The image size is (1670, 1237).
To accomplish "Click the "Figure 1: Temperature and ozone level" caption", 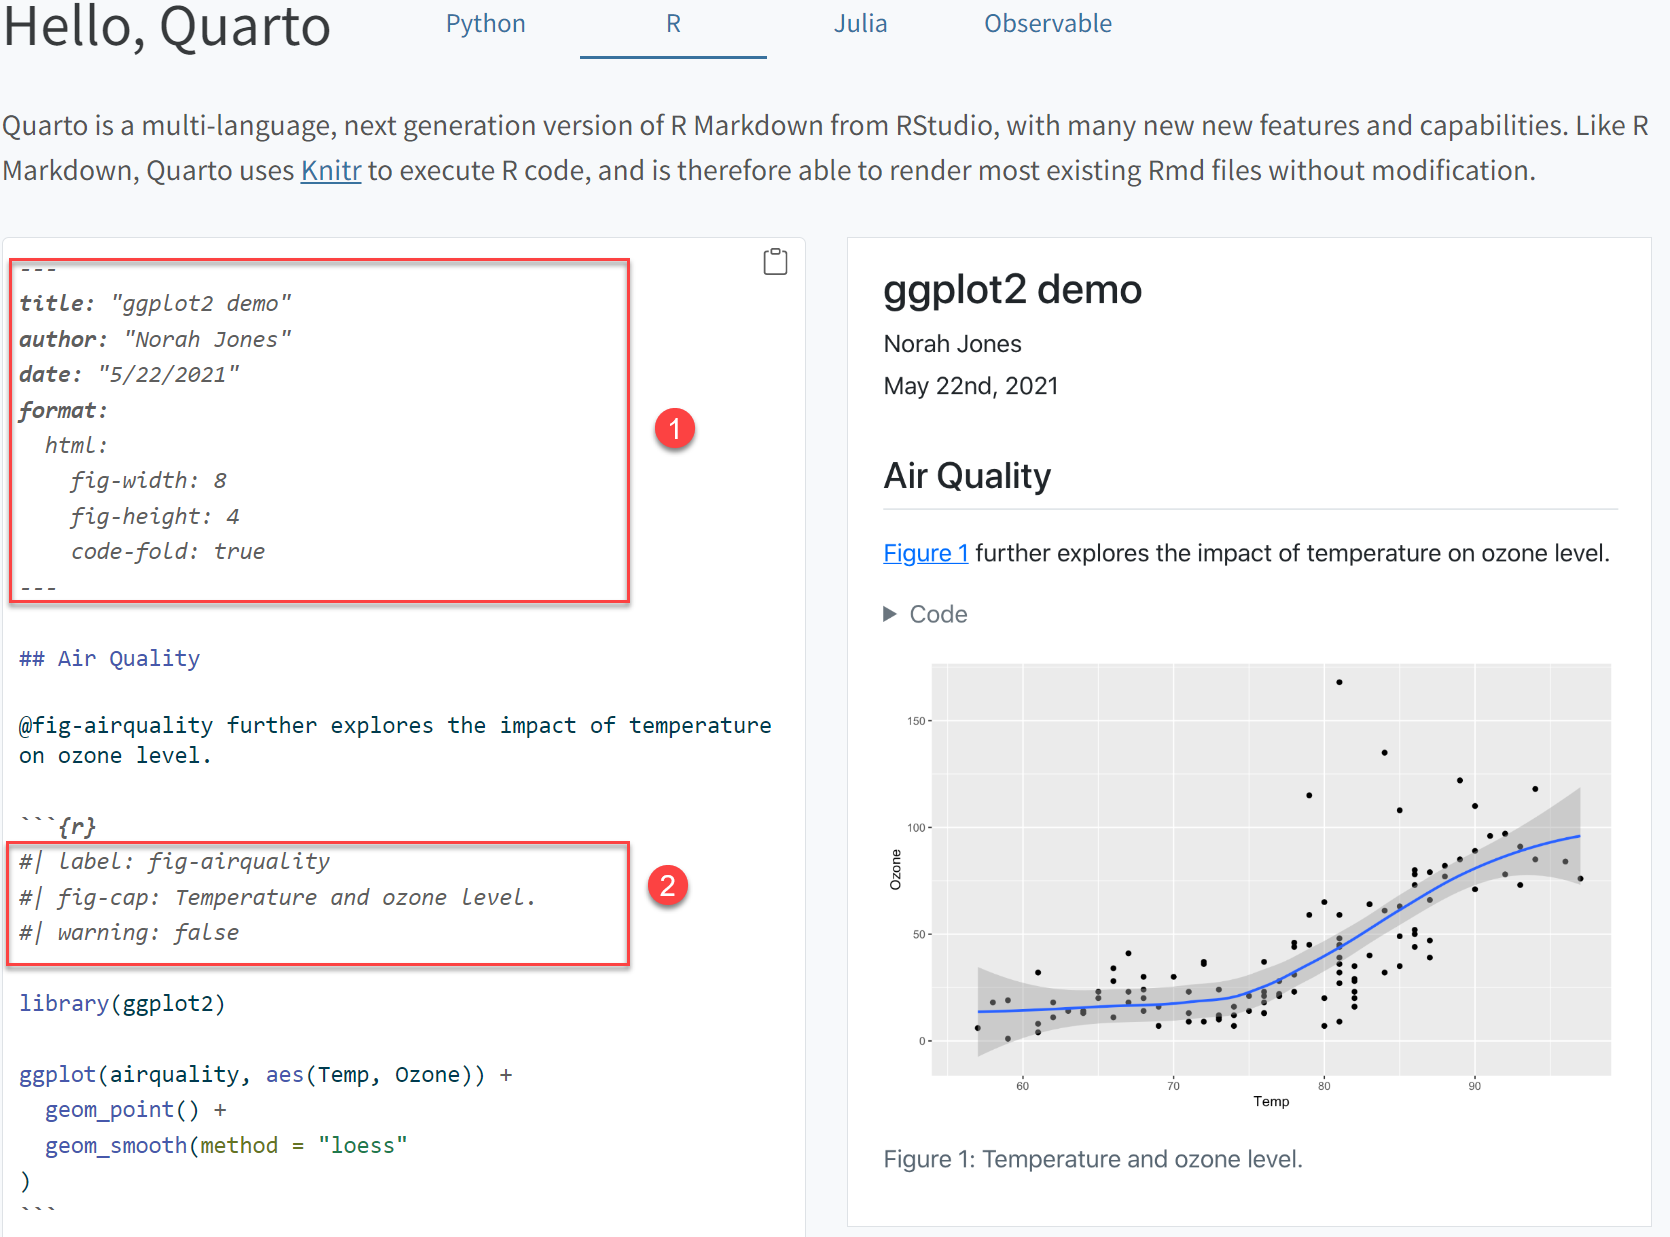I will 1092,1159.
